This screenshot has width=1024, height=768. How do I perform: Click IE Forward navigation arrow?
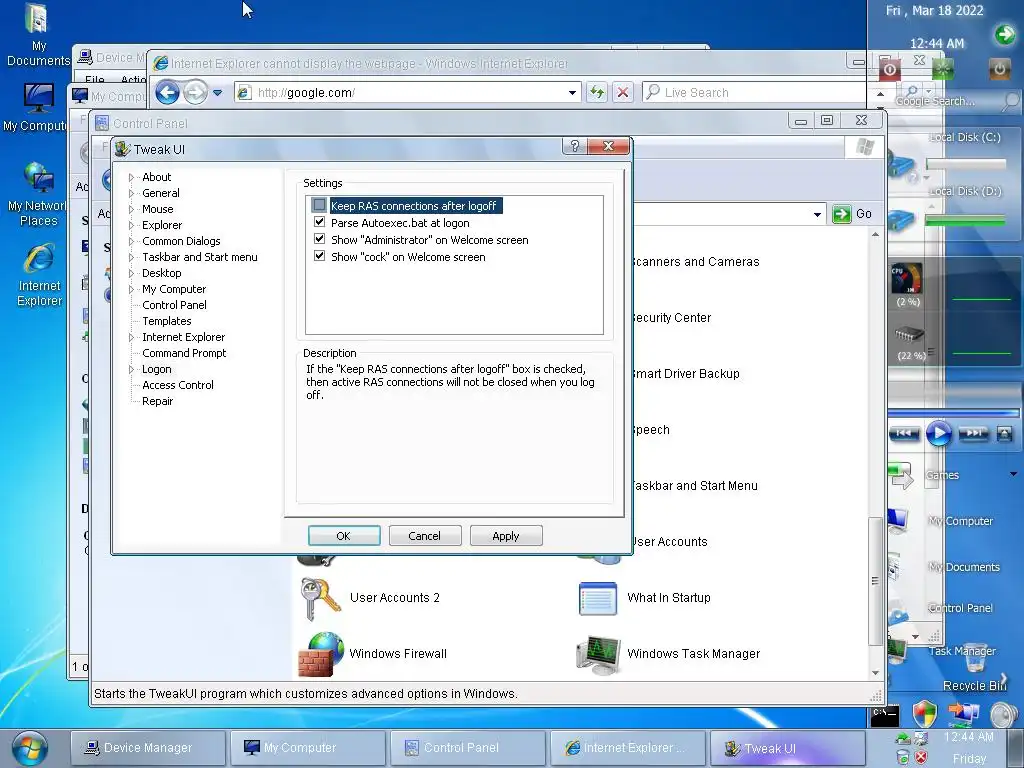pos(195,93)
